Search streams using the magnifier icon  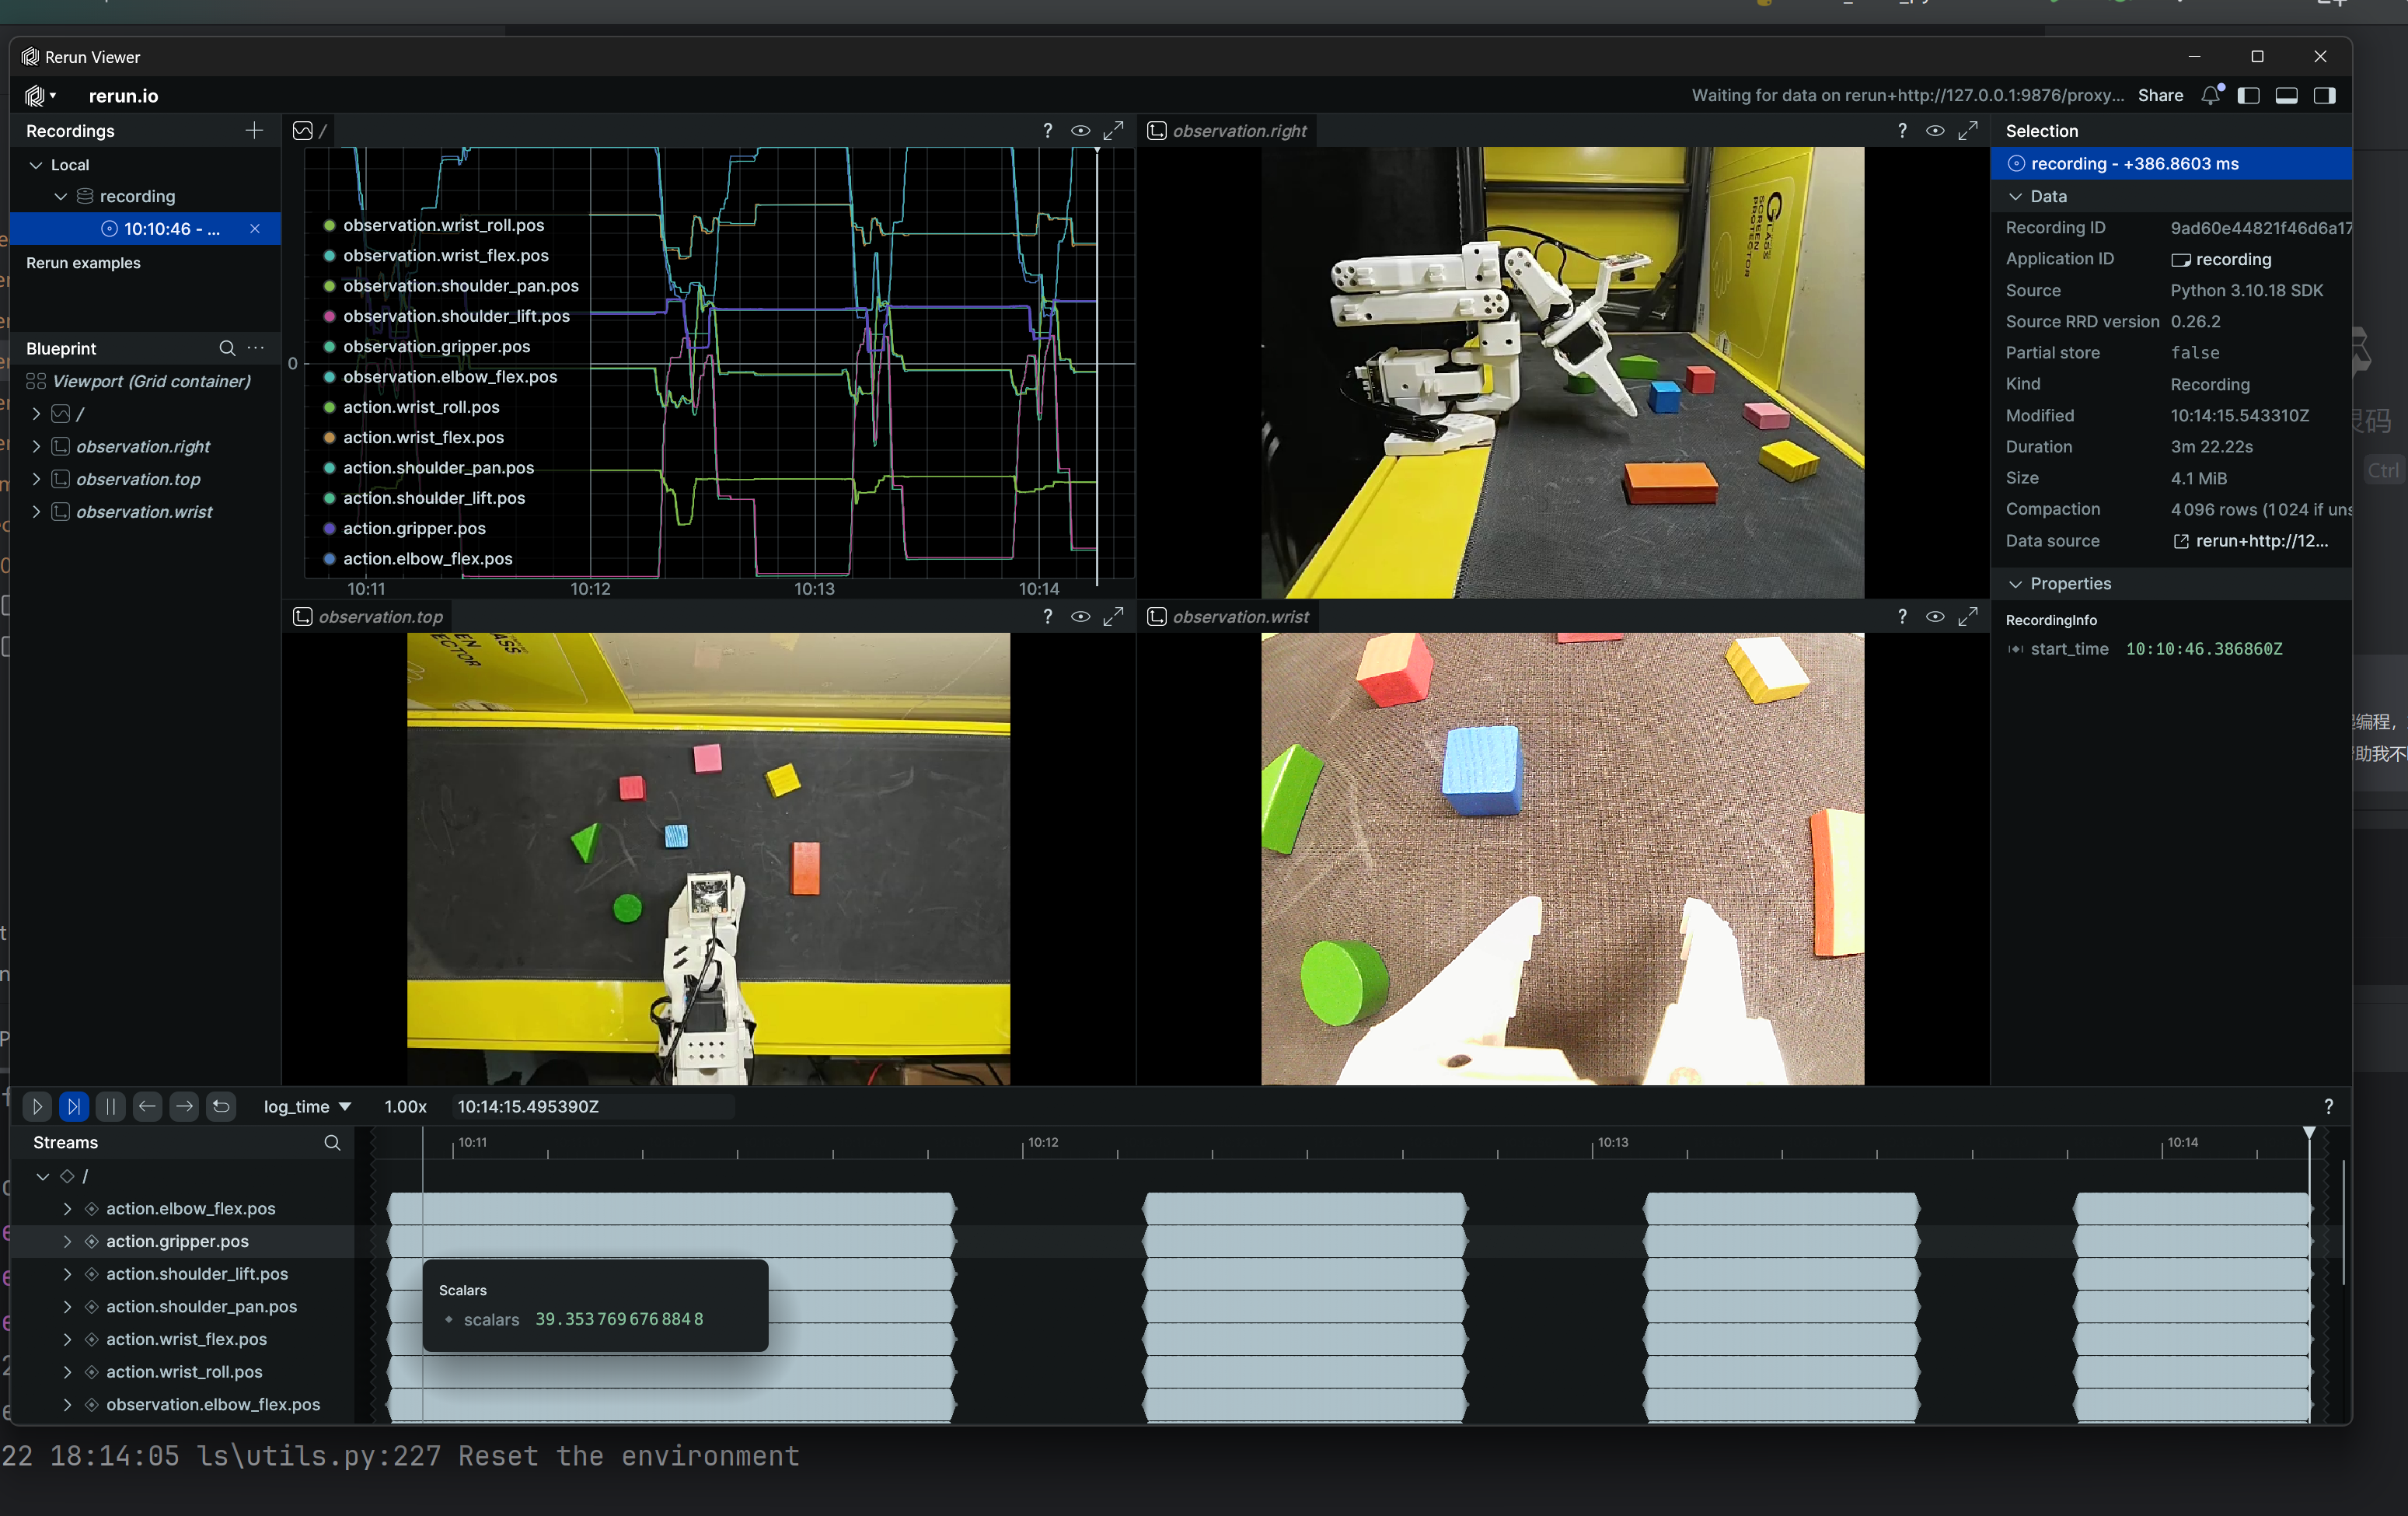point(332,1142)
